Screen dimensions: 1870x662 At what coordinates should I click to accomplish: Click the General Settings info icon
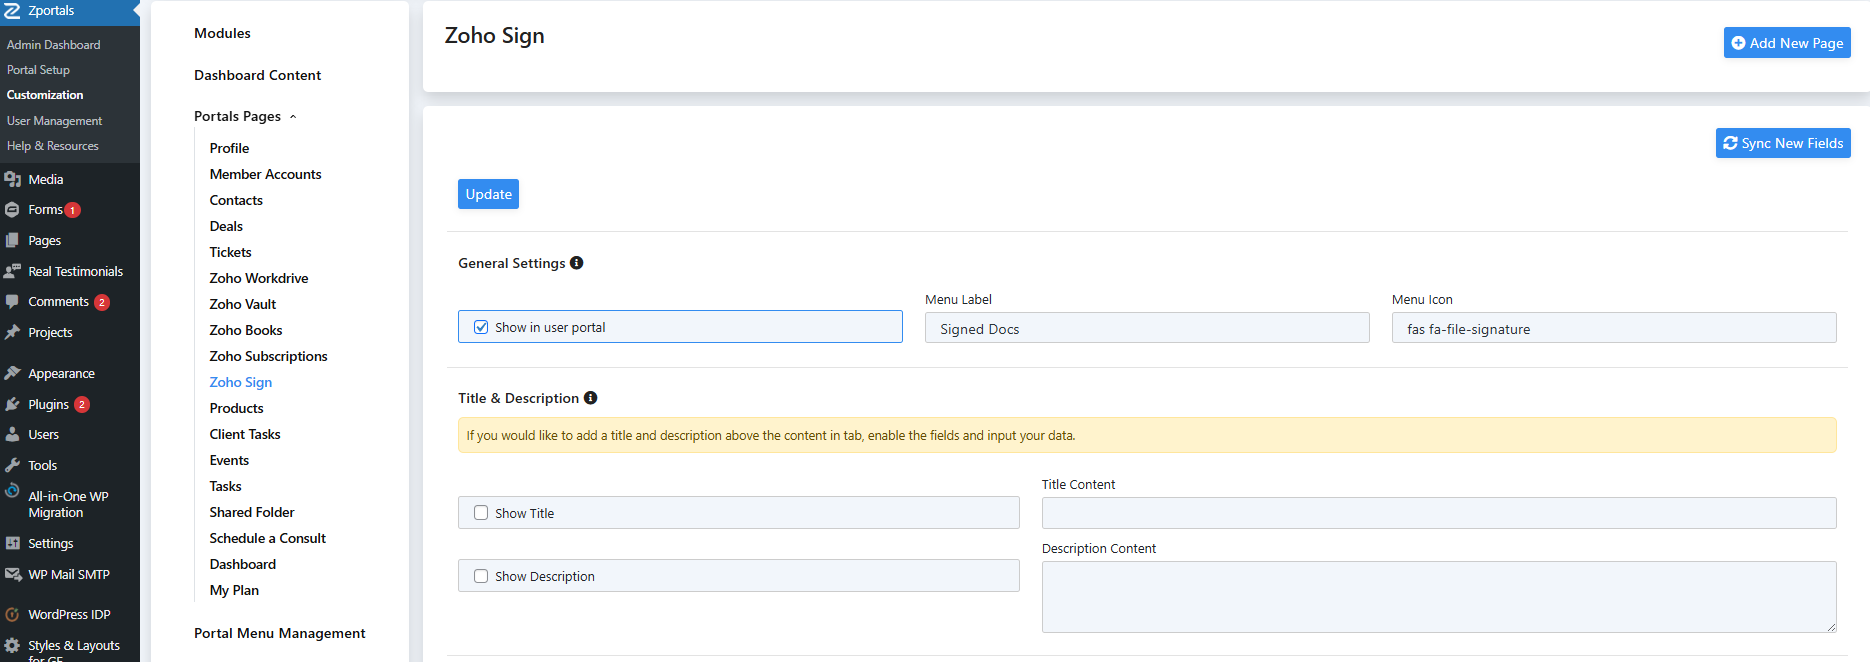(x=576, y=263)
